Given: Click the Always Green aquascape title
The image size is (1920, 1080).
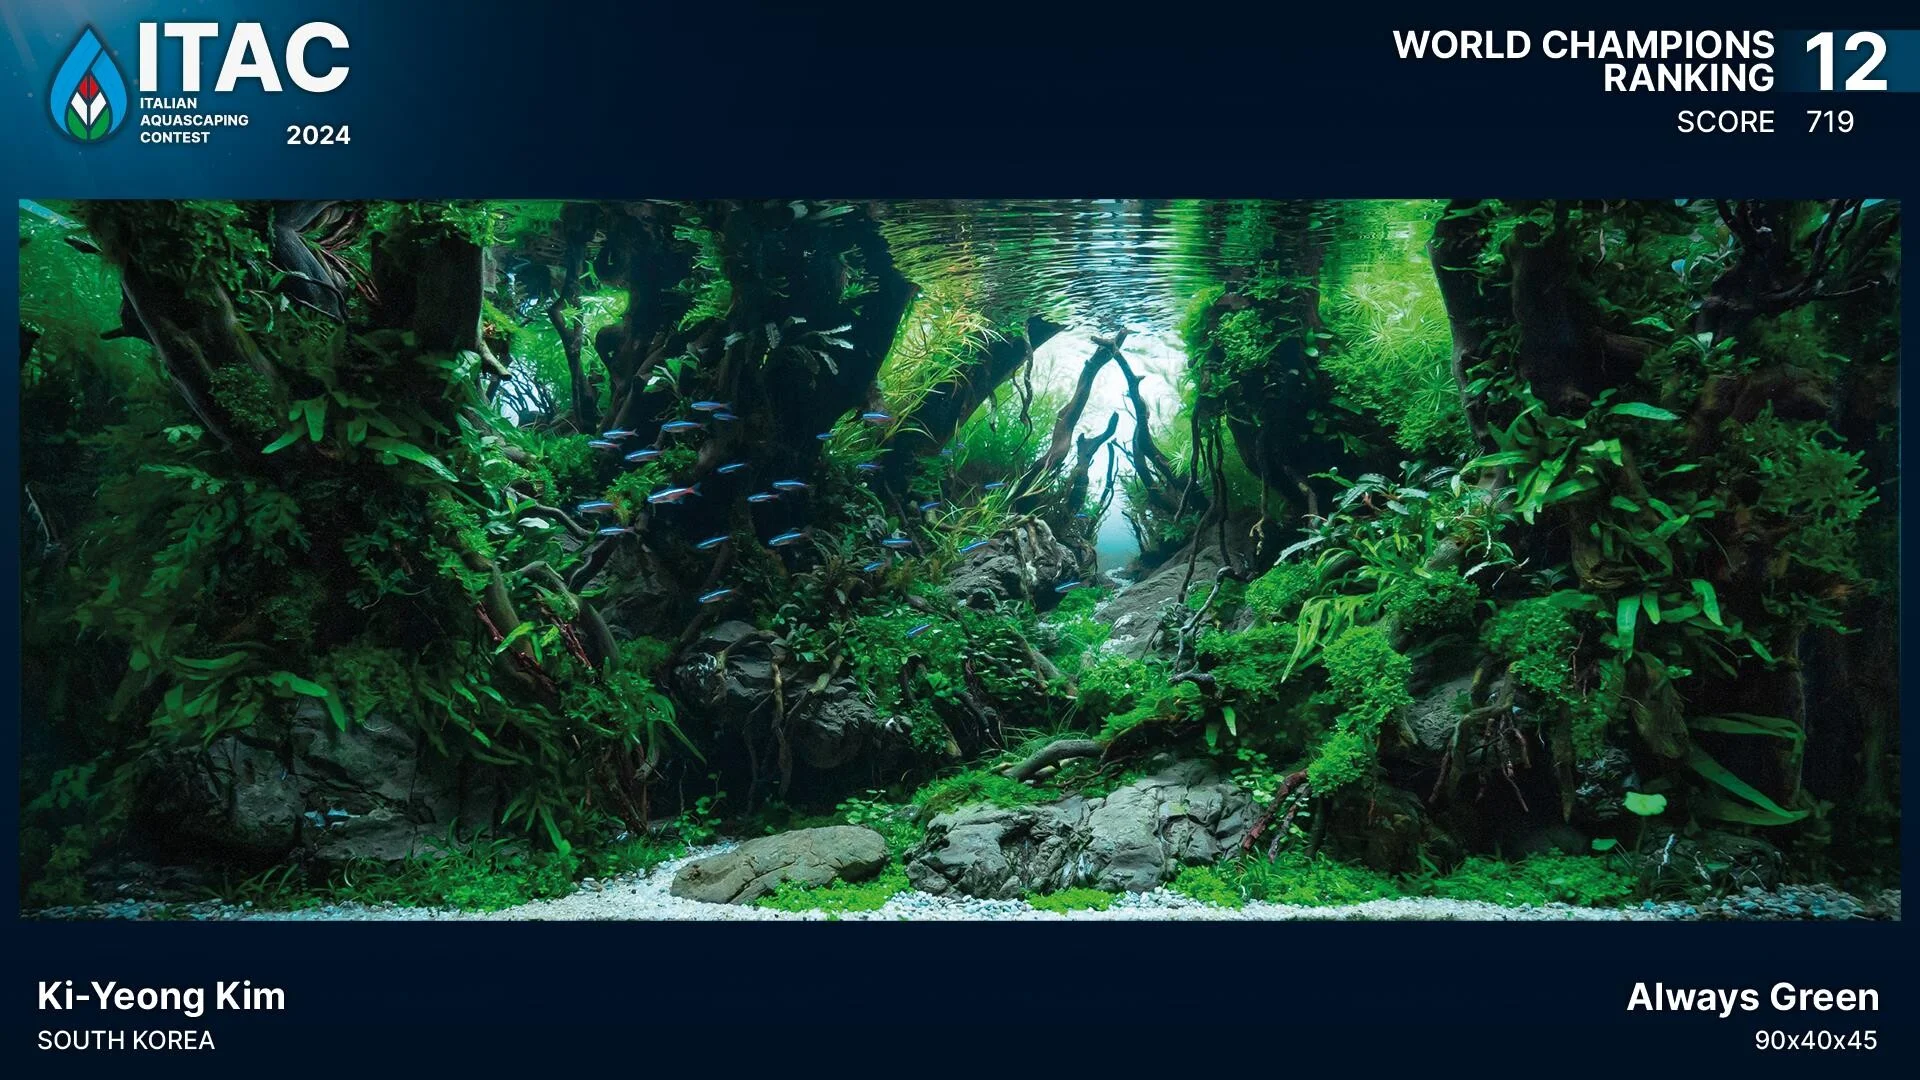Looking at the screenshot, I should pos(1752,997).
